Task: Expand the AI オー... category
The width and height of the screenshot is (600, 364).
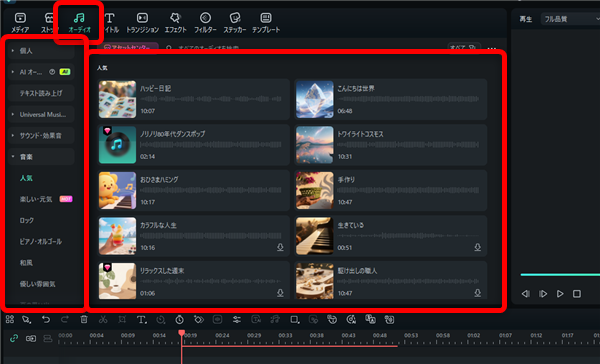Action: coord(41,72)
